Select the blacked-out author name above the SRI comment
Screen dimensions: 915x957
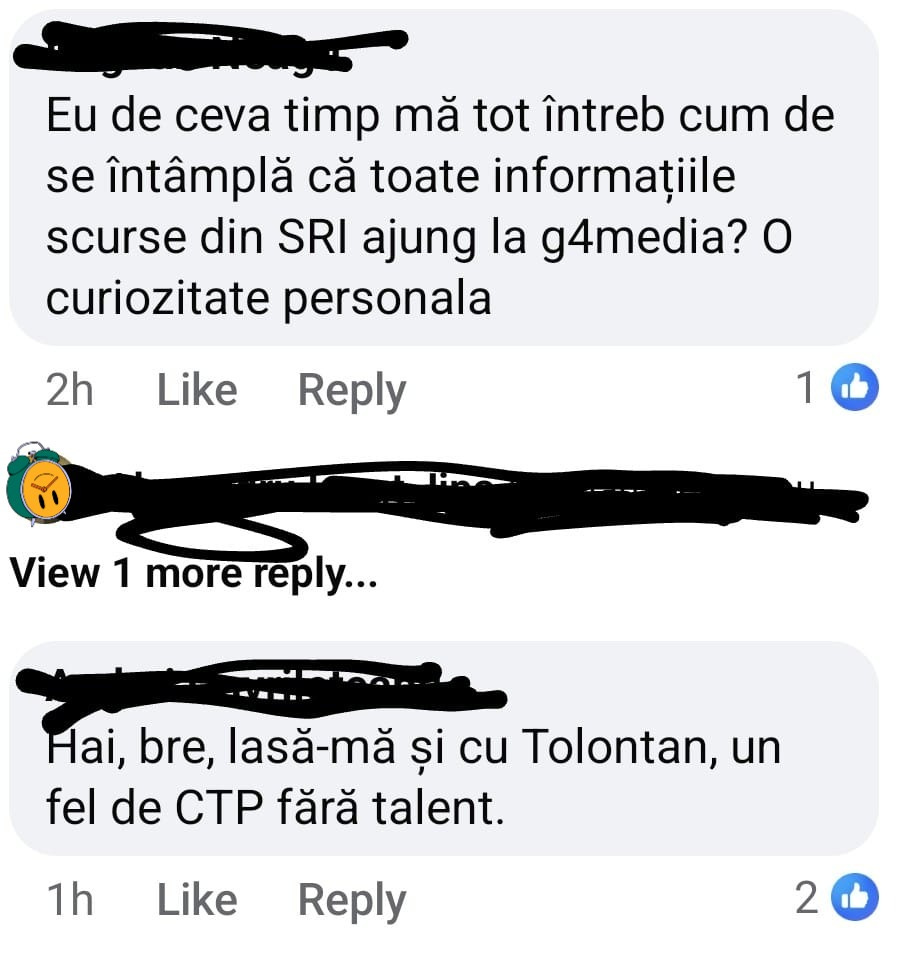(x=210, y=48)
